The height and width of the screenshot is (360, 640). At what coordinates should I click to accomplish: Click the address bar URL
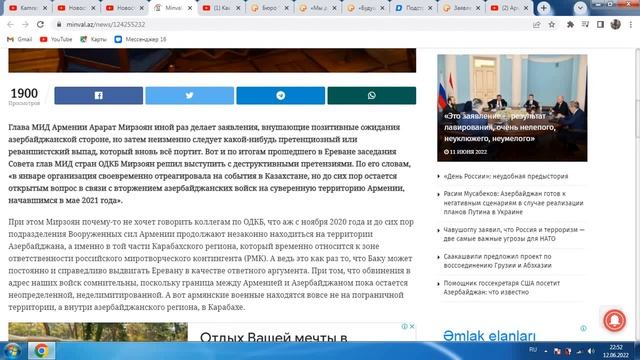[x=106, y=24]
